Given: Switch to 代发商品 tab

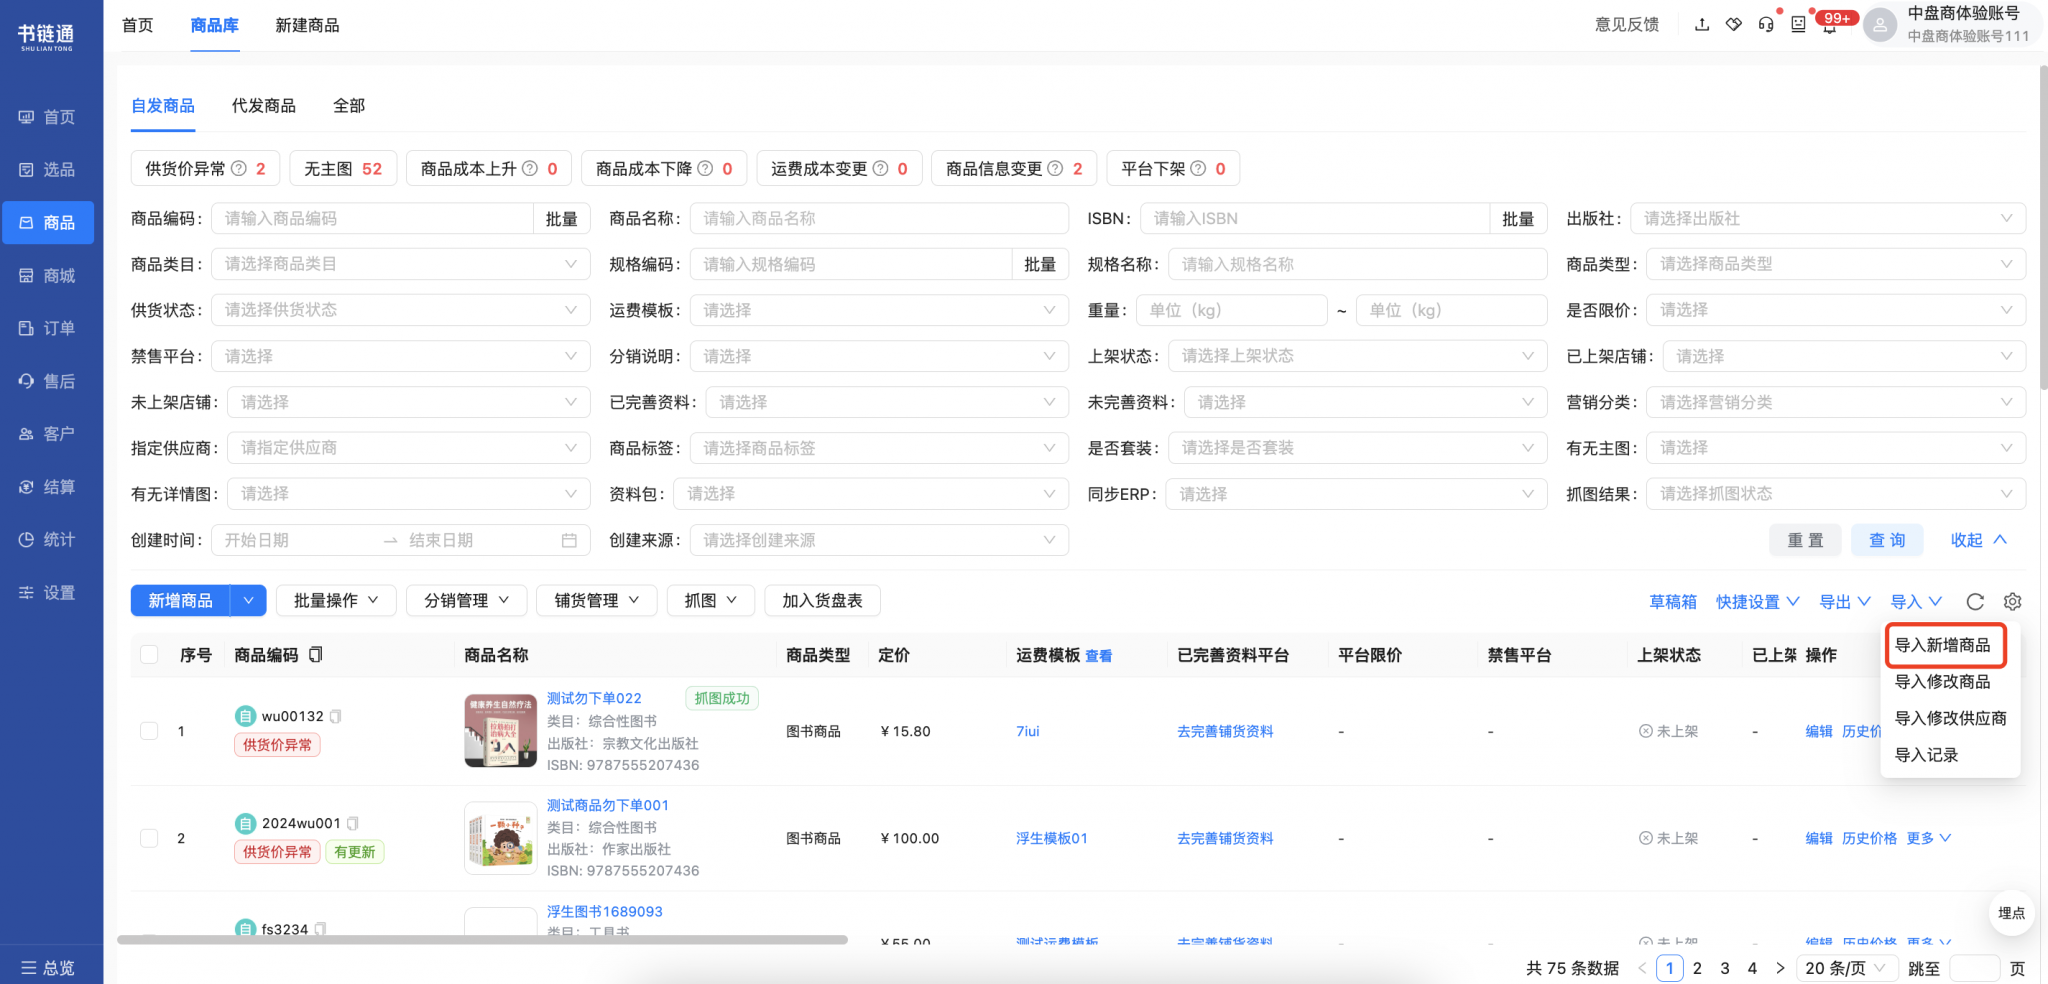Looking at the screenshot, I should point(264,105).
